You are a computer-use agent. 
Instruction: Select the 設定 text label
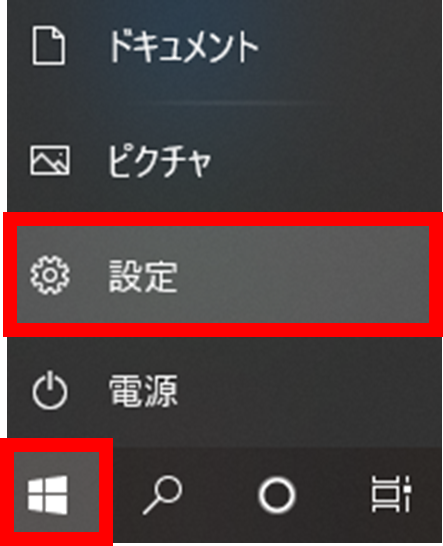pyautogui.click(x=143, y=276)
